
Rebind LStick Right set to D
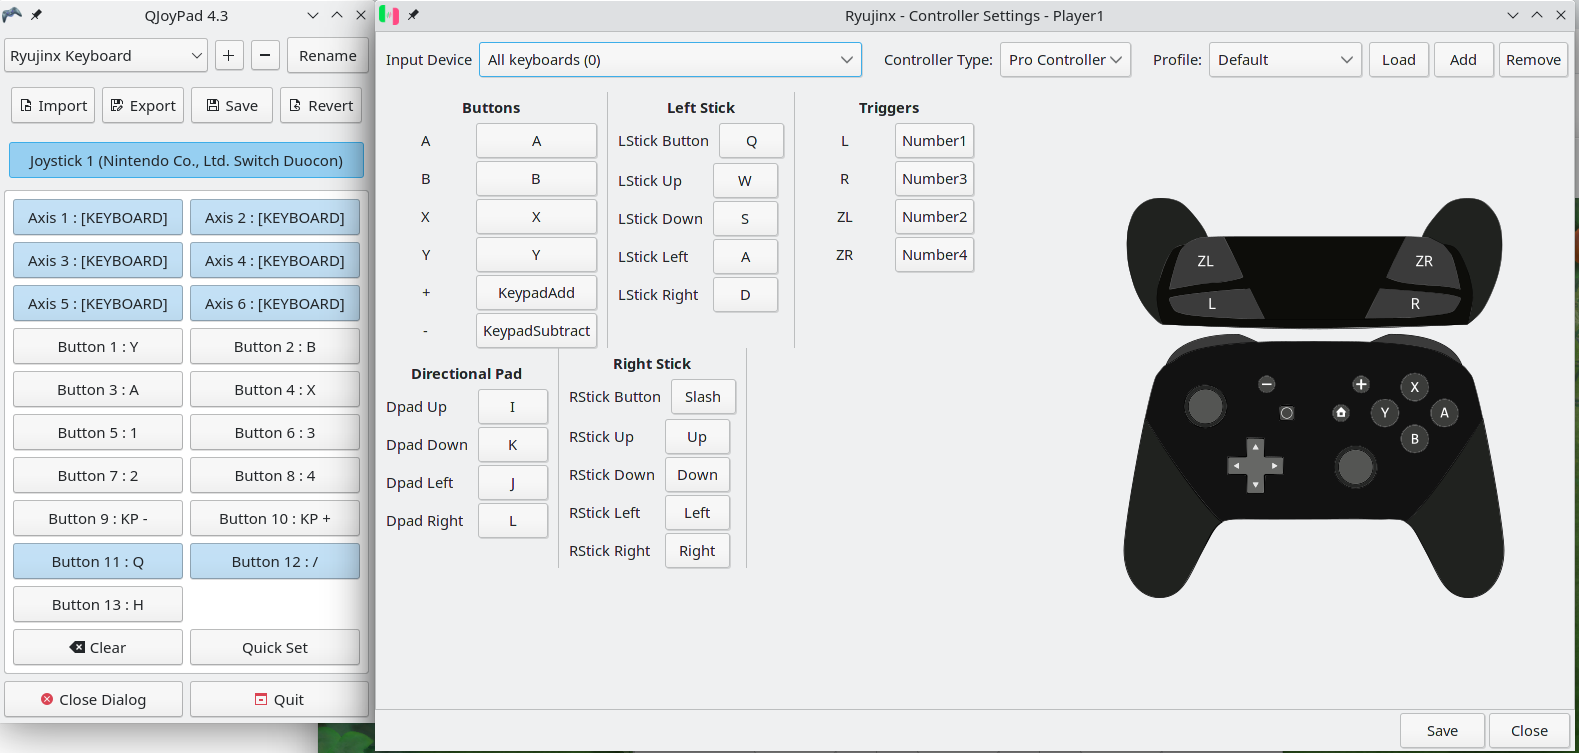click(x=745, y=295)
